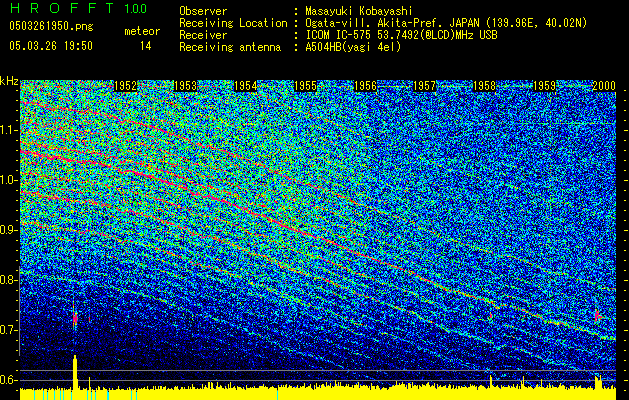Click the 1.1 frequency axis label
This screenshot has height=400, width=629.
click(9, 130)
